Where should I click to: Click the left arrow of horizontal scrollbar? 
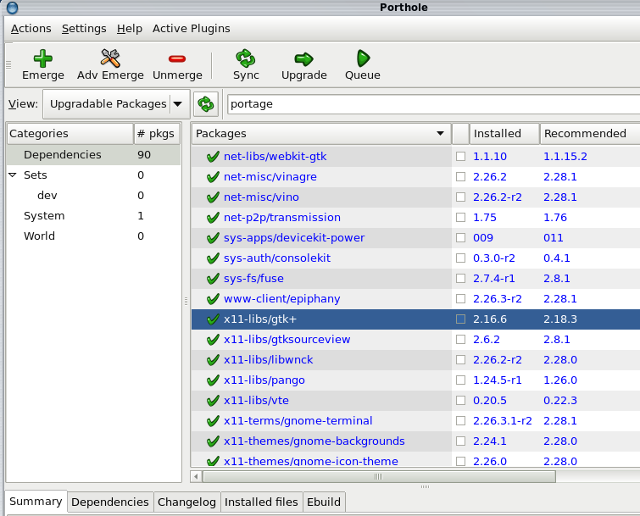196,476
